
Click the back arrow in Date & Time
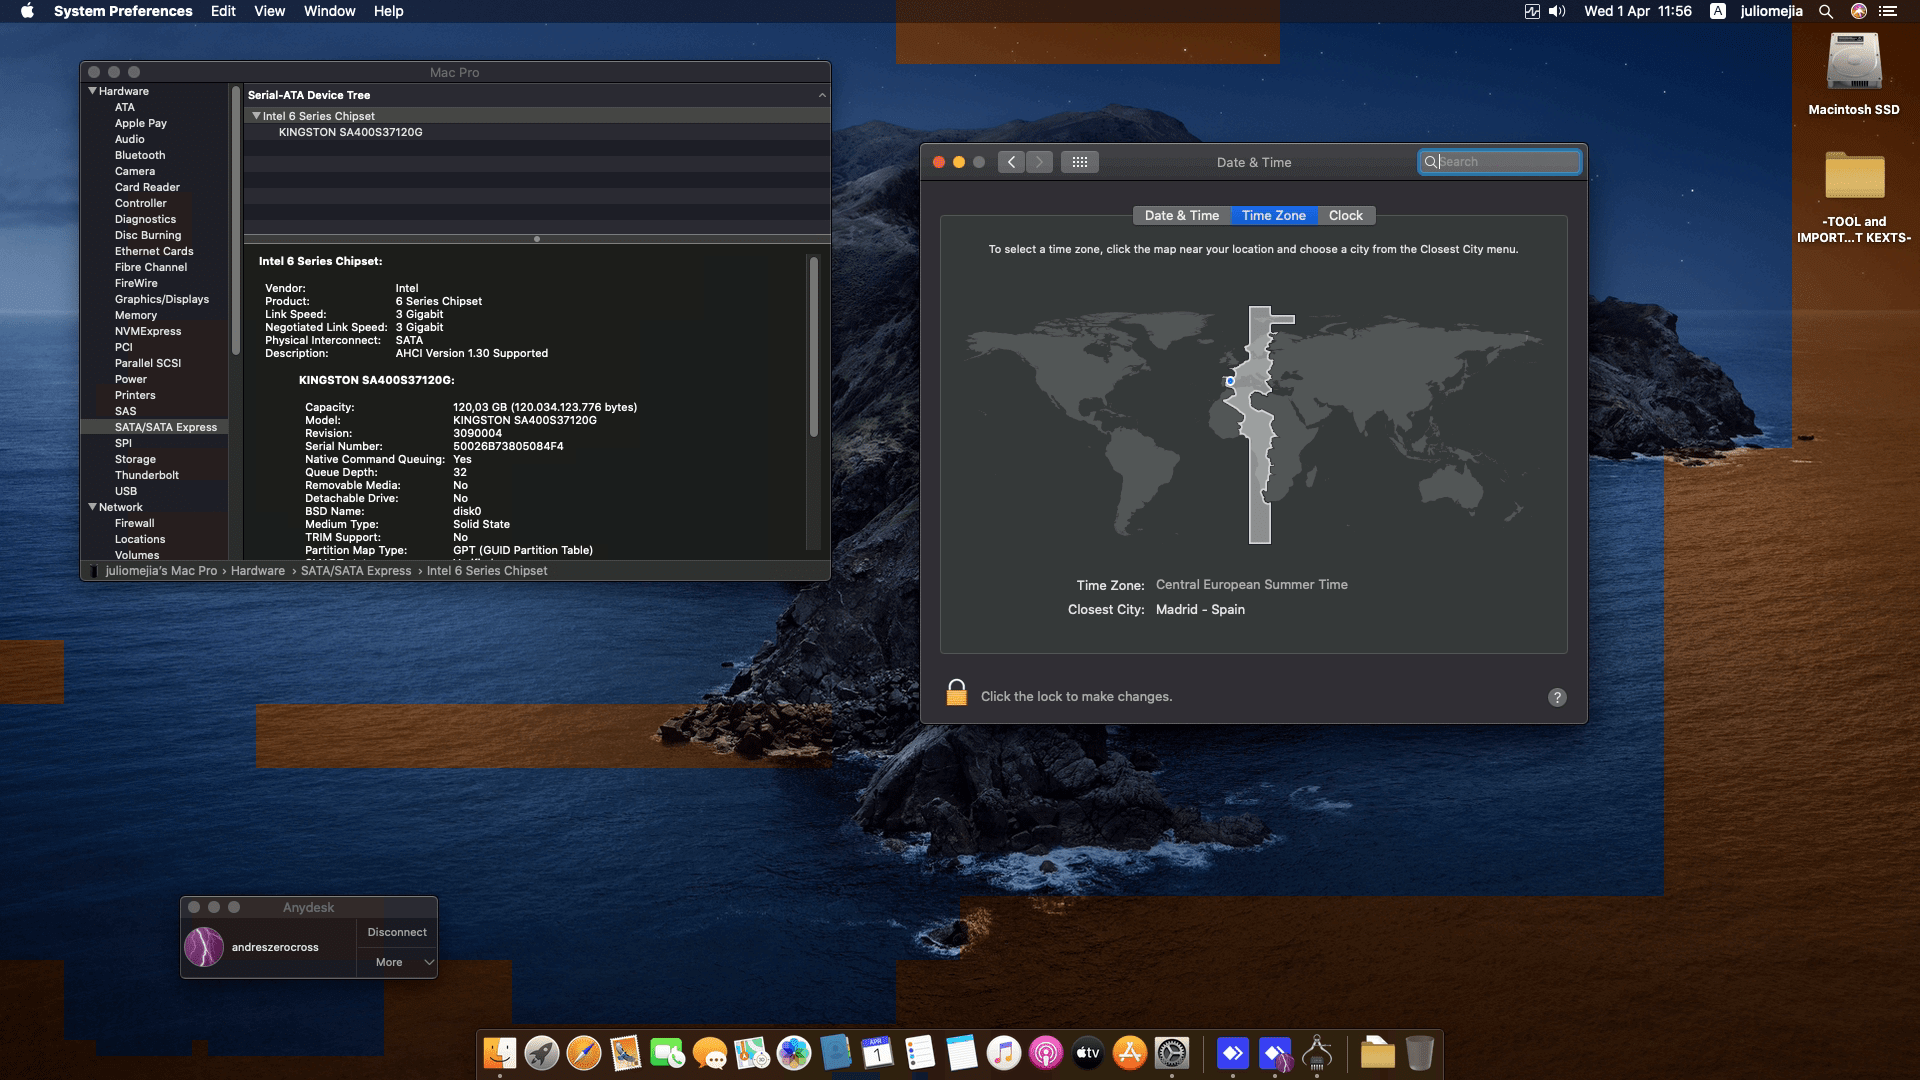(1011, 161)
